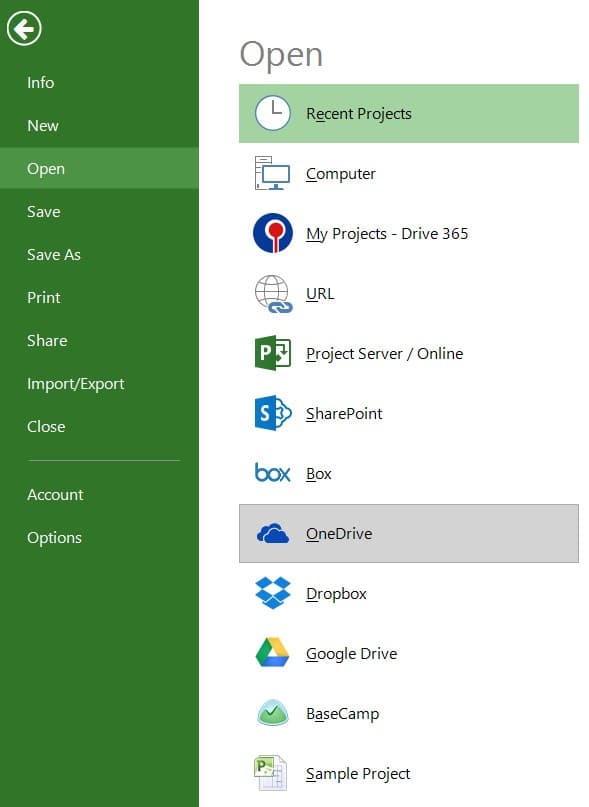
Task: Choose the Dropbox text label
Action: pos(336,594)
